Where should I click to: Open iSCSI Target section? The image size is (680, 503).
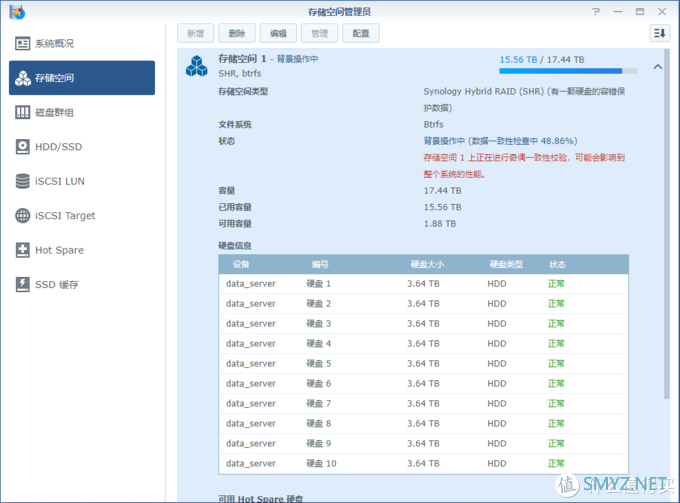(x=82, y=216)
